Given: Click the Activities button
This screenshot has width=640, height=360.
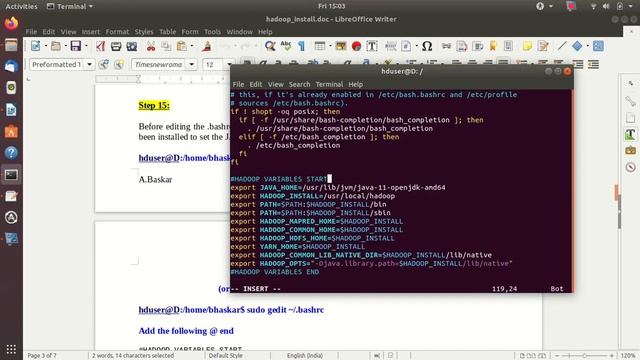Looking at the screenshot, I should tap(21, 6).
